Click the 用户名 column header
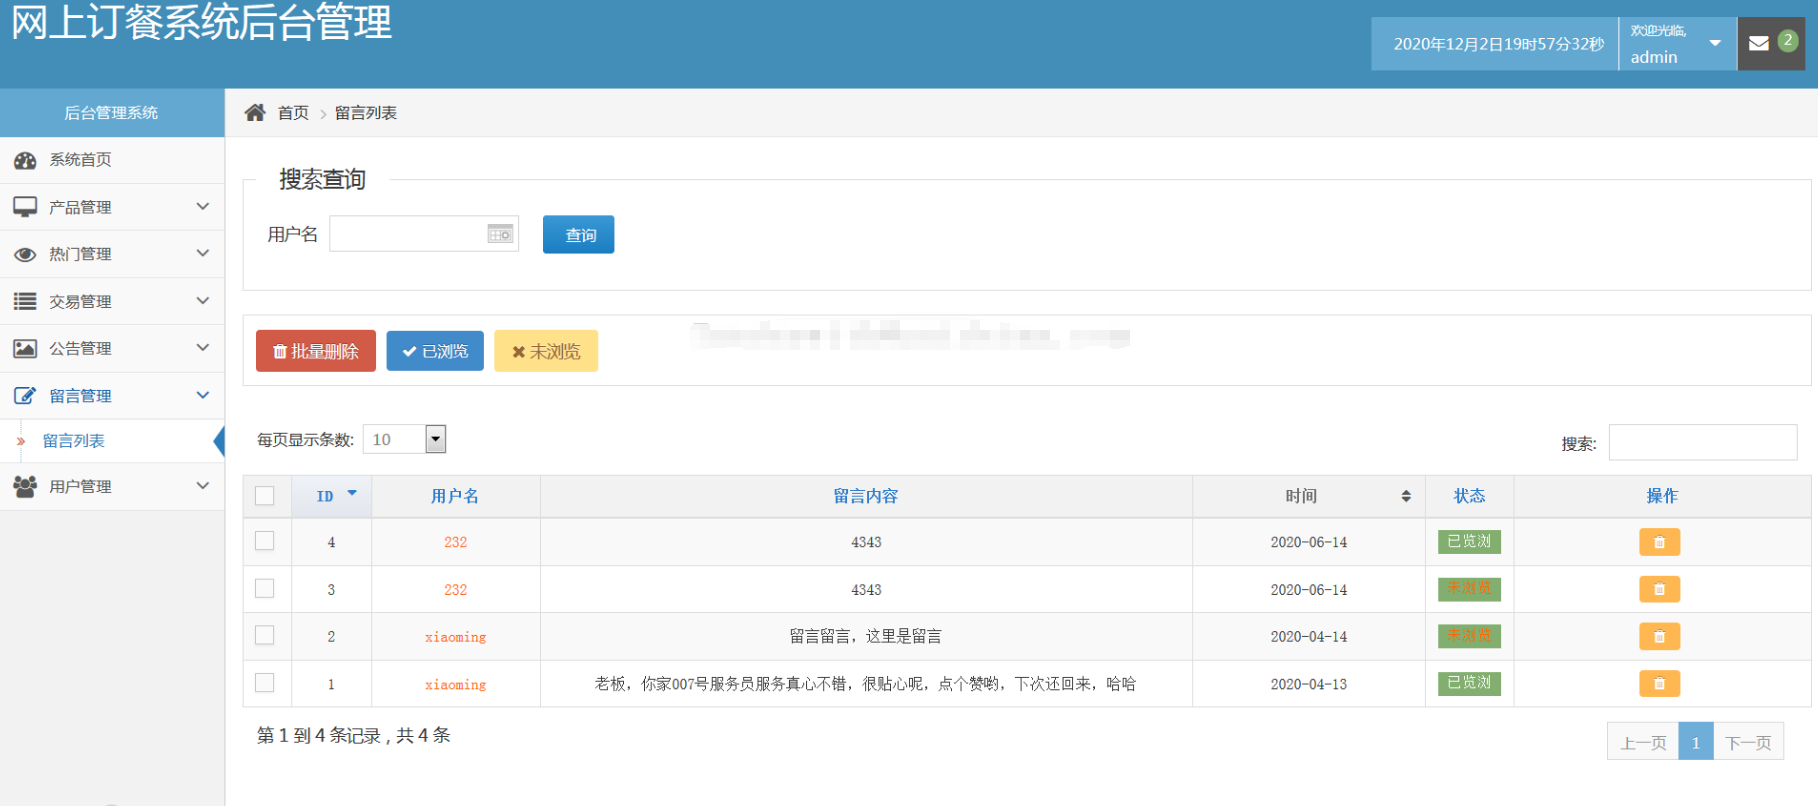The image size is (1818, 806). pyautogui.click(x=455, y=496)
